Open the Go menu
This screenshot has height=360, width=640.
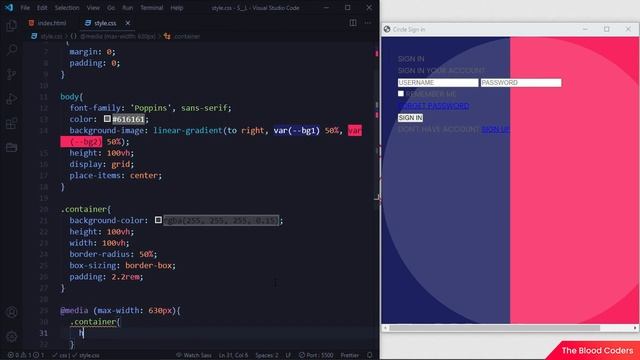(x=111, y=8)
